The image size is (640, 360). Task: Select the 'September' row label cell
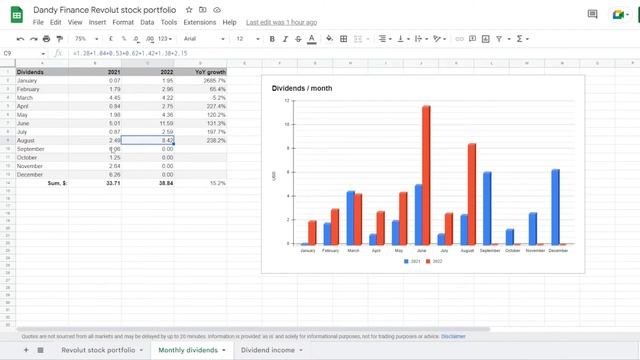pyautogui.click(x=42, y=149)
